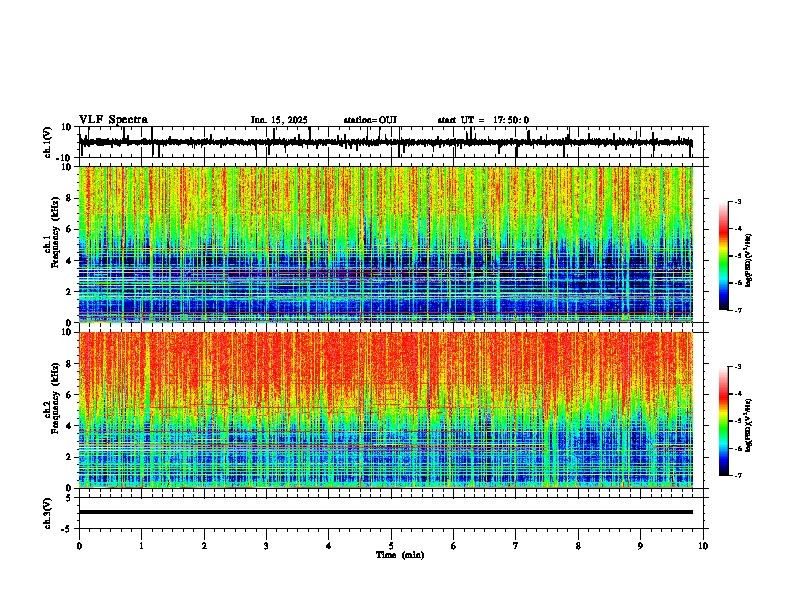Image resolution: width=792 pixels, height=612 pixels.
Task: Click the "VLF Spectra" plot title
Action: tap(113, 120)
